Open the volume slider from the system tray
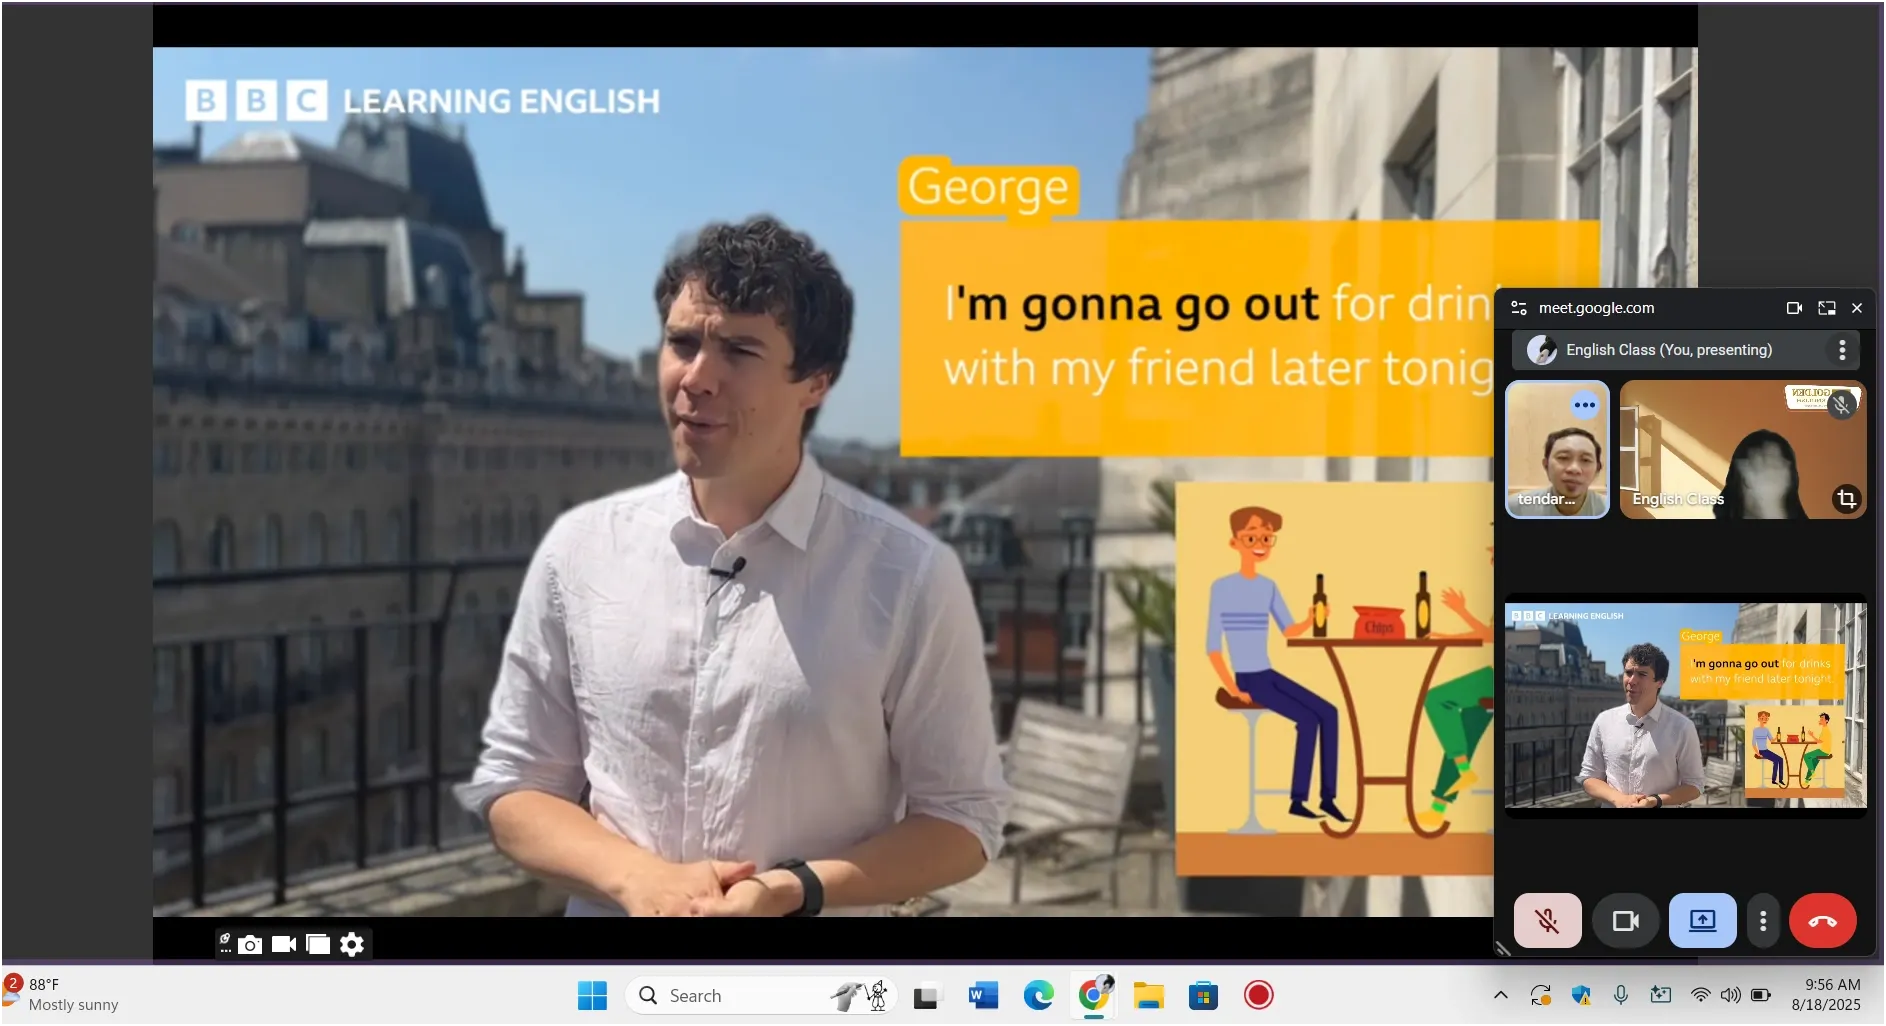The height and width of the screenshot is (1026, 1886). tap(1731, 995)
